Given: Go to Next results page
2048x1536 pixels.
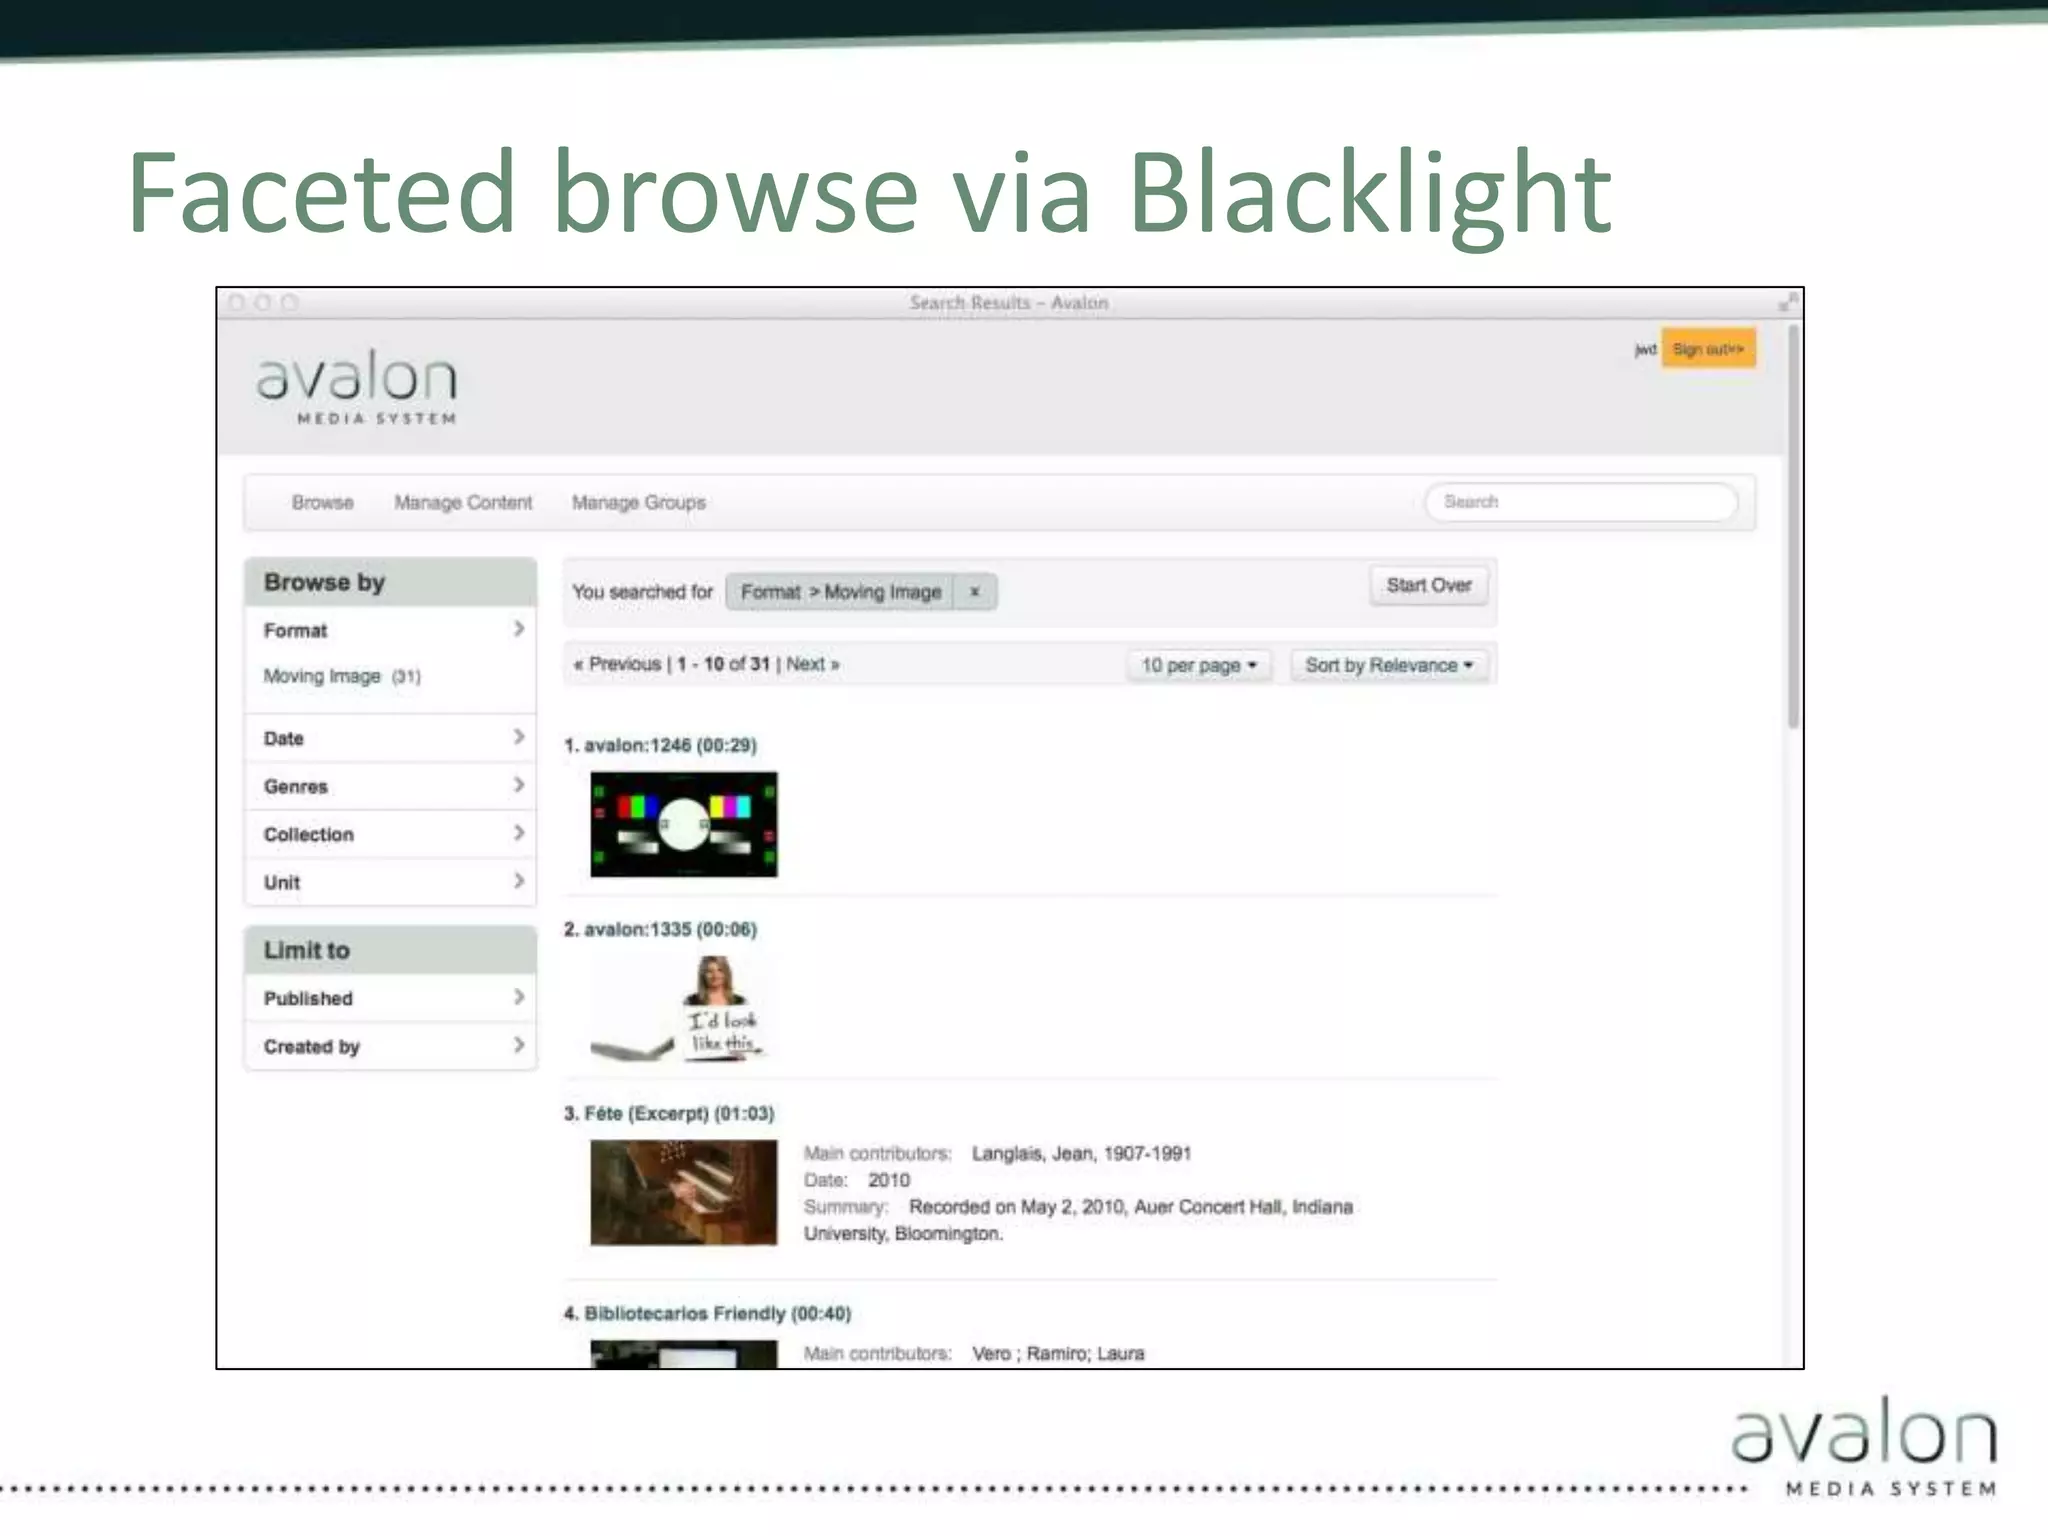Looking at the screenshot, I should point(812,664).
